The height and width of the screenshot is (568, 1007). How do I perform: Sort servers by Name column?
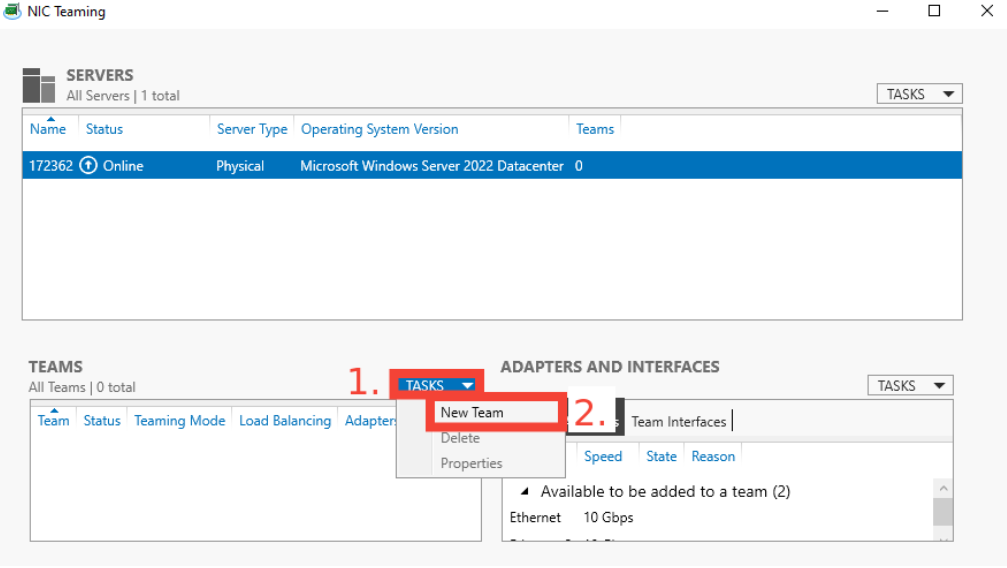point(48,129)
